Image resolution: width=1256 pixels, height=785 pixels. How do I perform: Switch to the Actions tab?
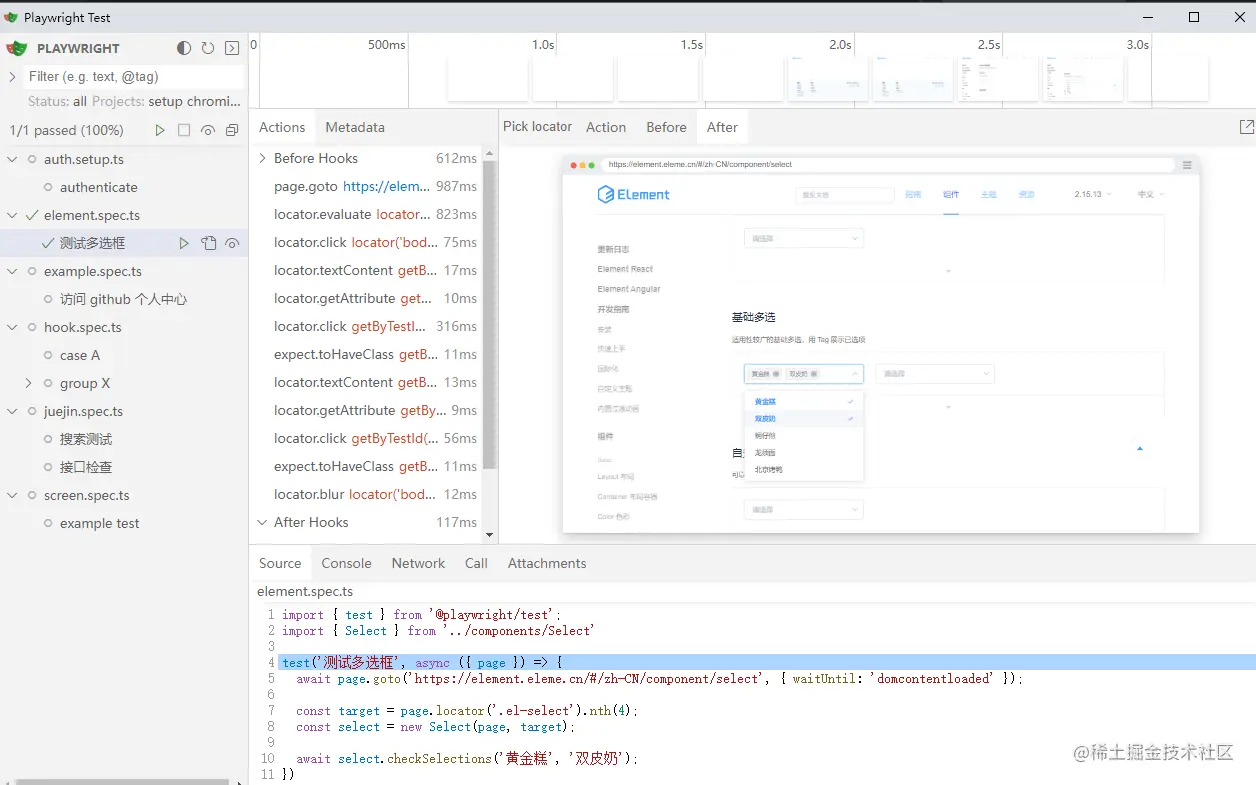[x=282, y=127]
